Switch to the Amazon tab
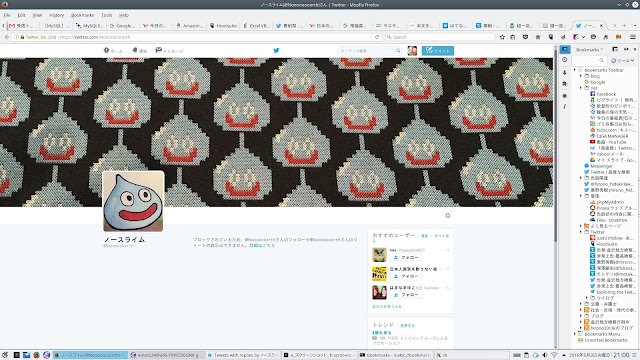Viewport: 640px width, 360px height. click(x=189, y=25)
